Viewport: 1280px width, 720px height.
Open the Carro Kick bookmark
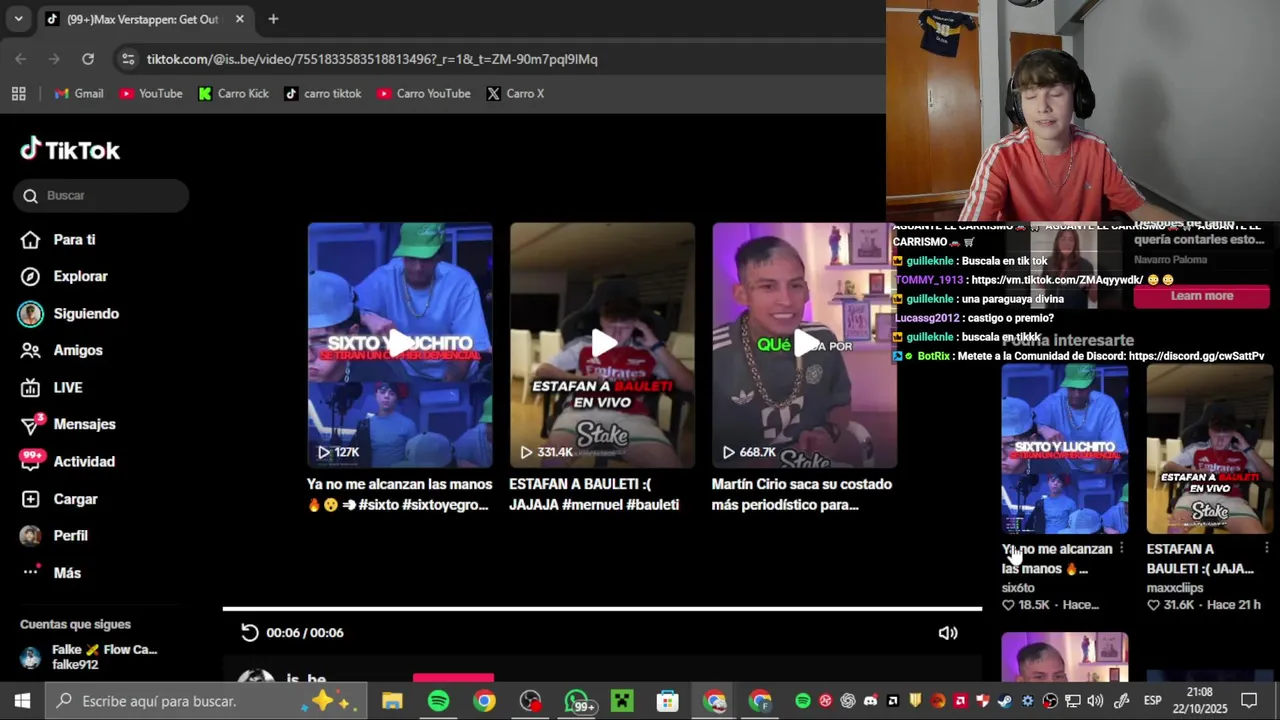point(234,94)
